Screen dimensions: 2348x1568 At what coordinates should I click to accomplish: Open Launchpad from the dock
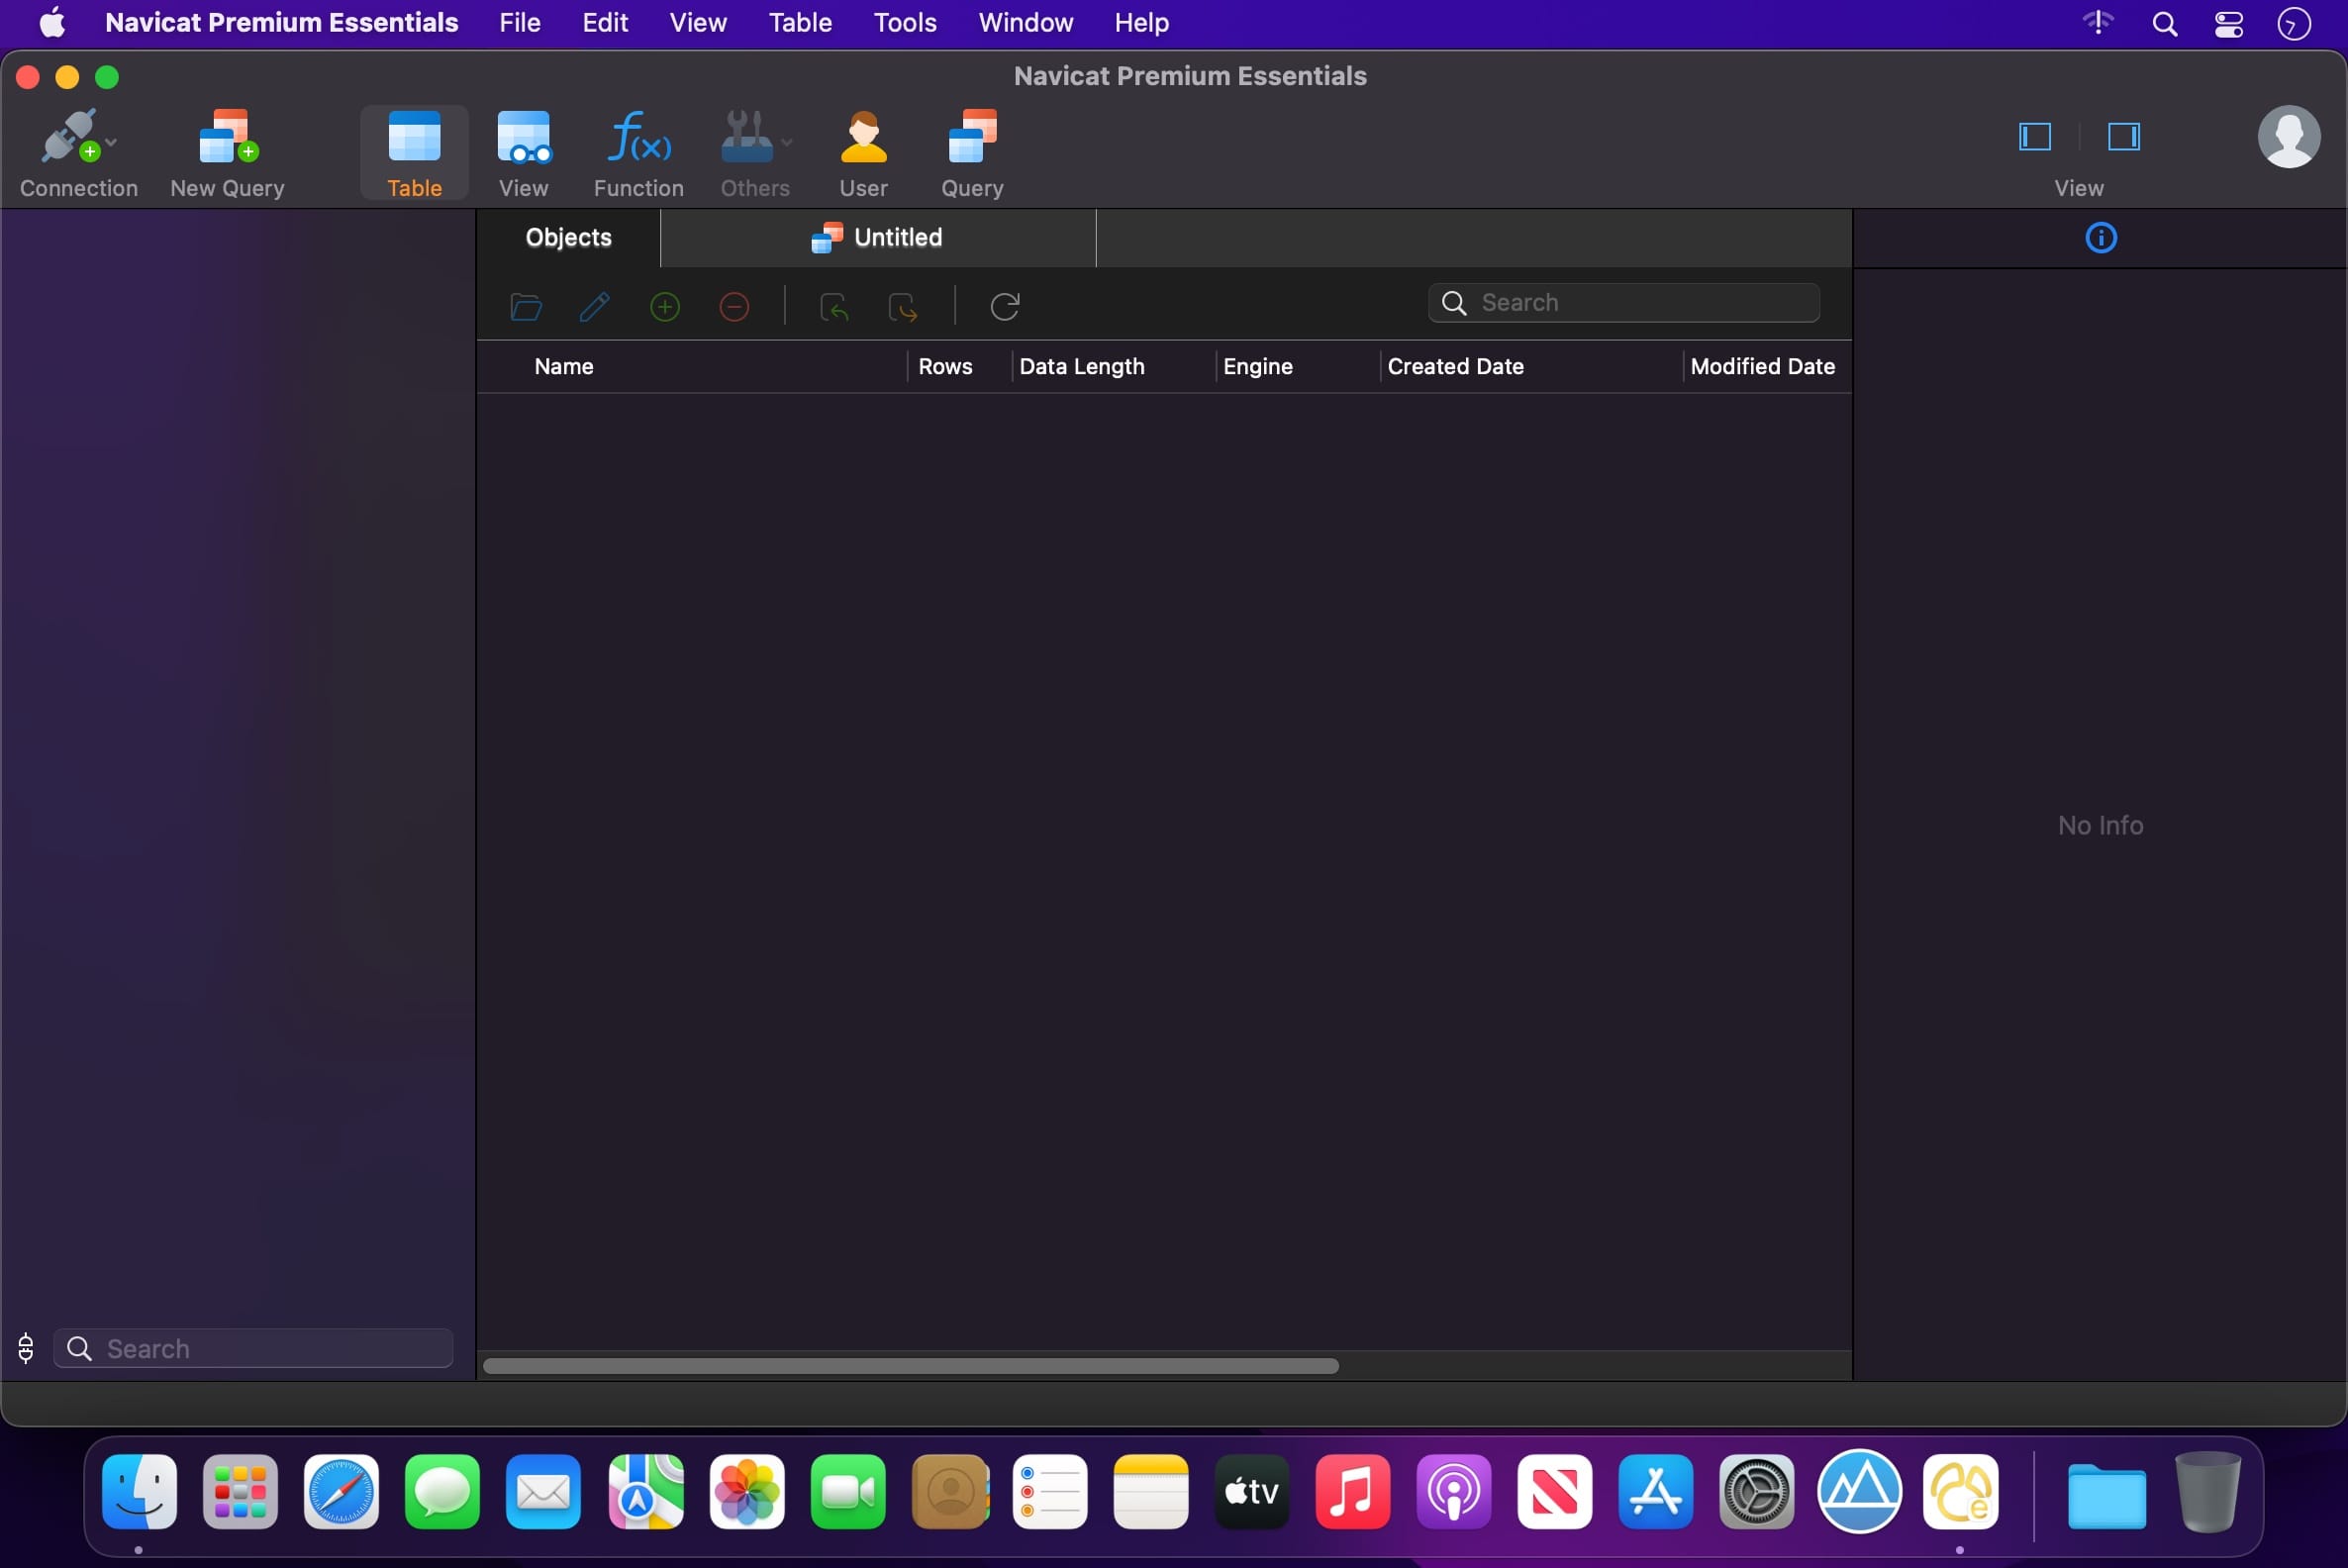click(x=240, y=1492)
